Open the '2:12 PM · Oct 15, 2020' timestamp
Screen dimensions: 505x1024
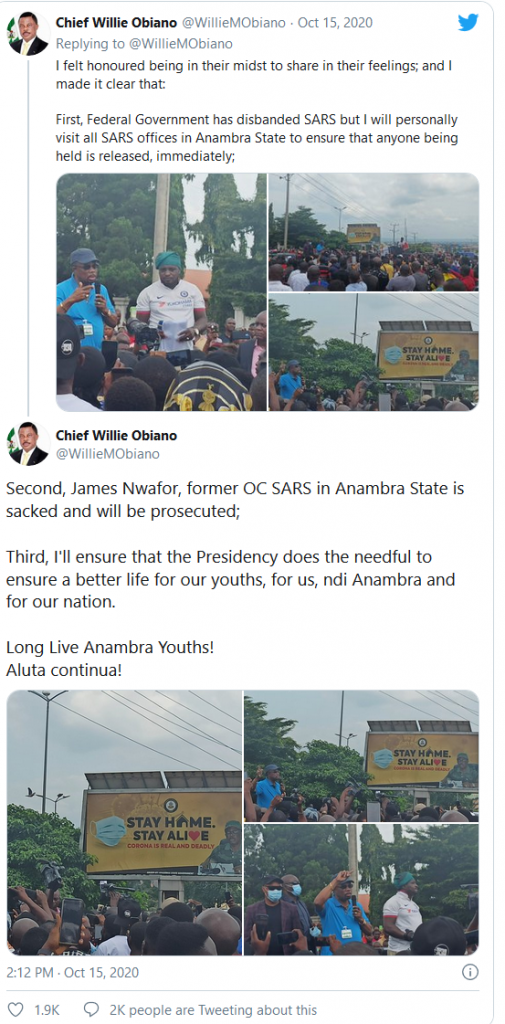73,972
